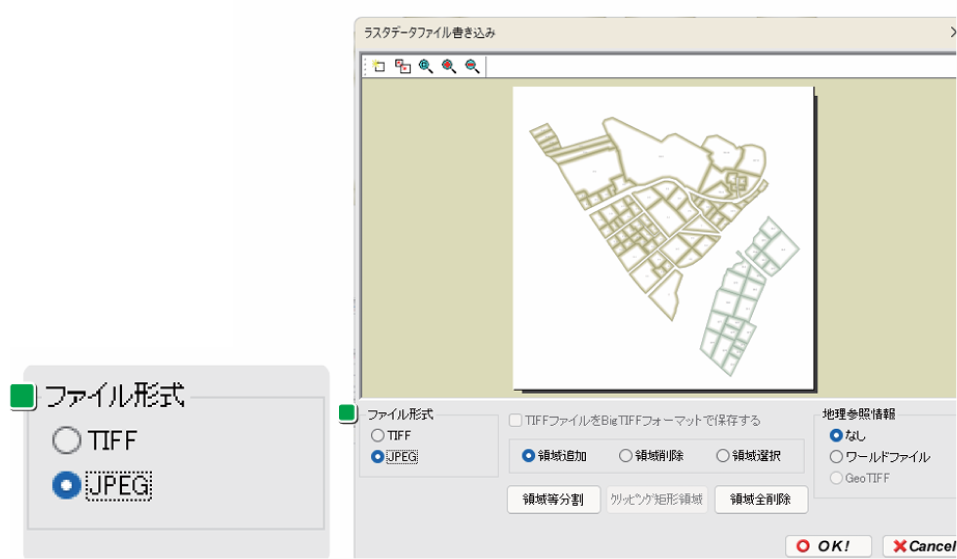Click the zoom in magnifier icon
This screenshot has height=559, width=957.
(x=449, y=66)
